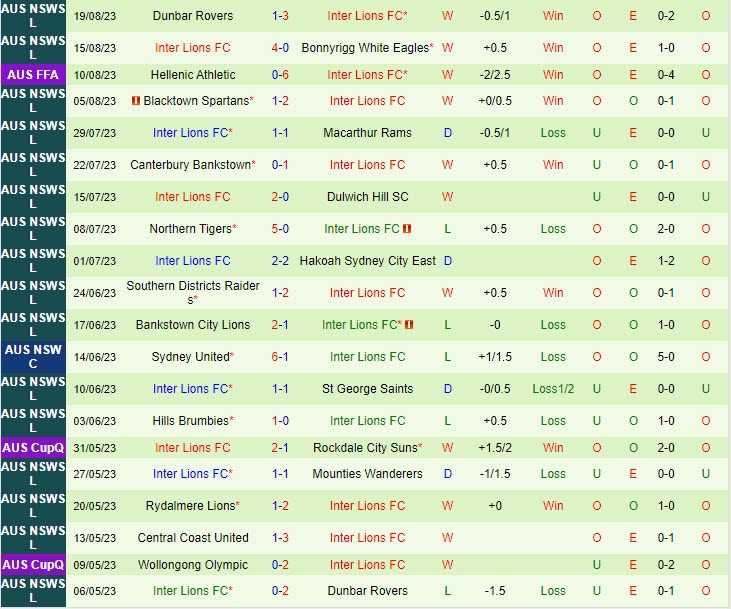731x609 pixels.
Task: Select the AUS NSW C competition label
Action: click(33, 357)
